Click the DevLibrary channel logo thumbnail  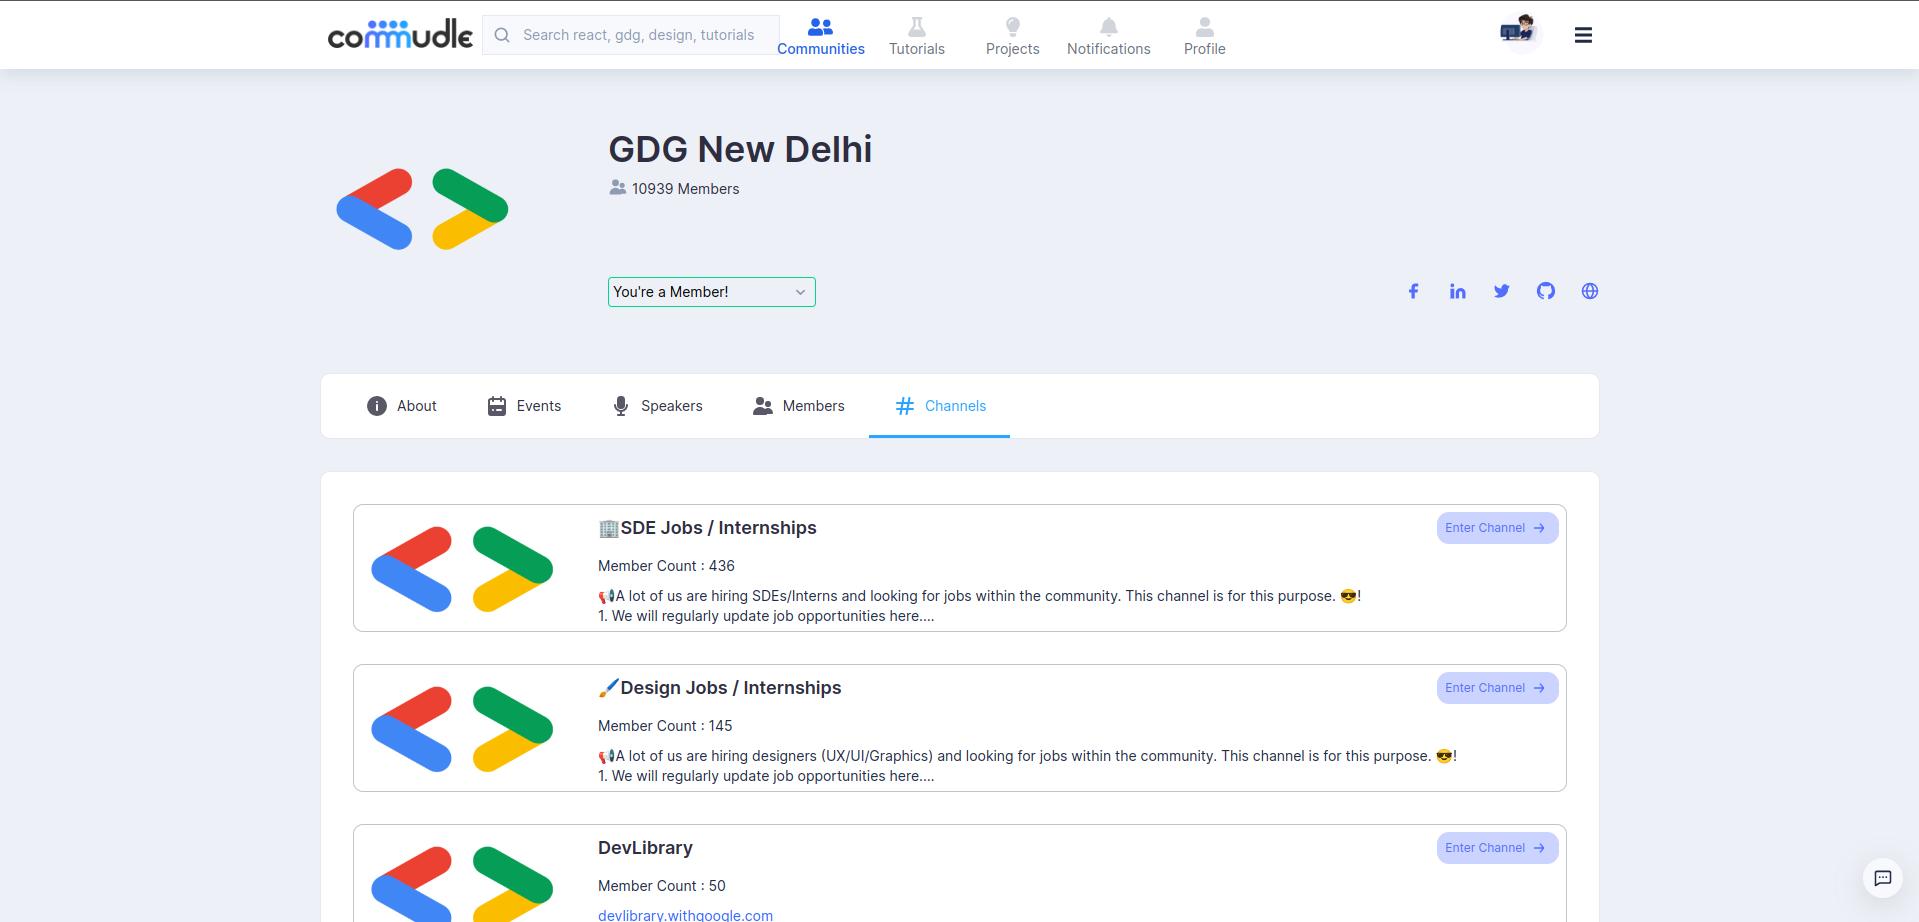pos(462,884)
